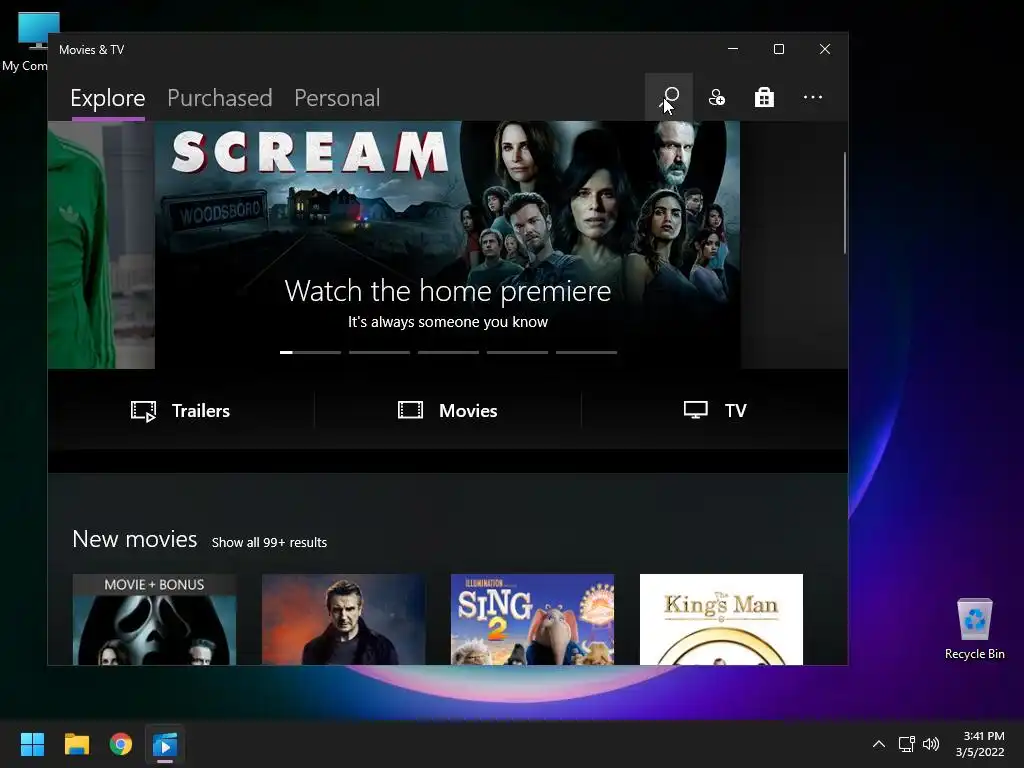
Task: Click the Trailers category button
Action: click(180, 411)
